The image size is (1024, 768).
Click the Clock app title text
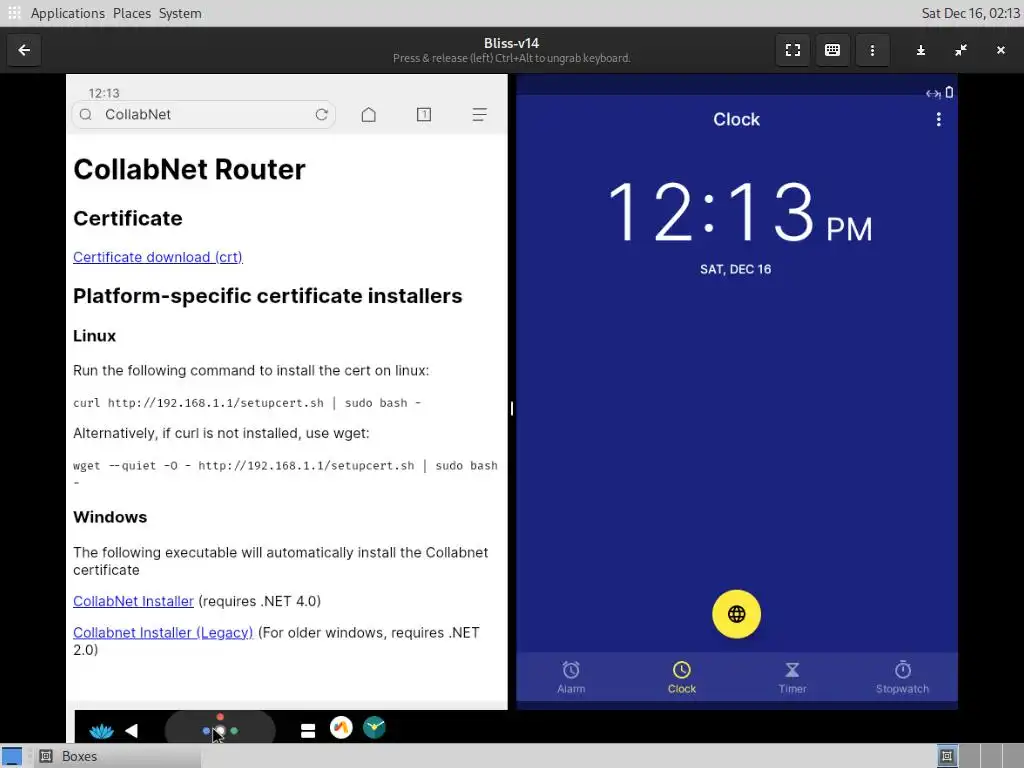736,120
